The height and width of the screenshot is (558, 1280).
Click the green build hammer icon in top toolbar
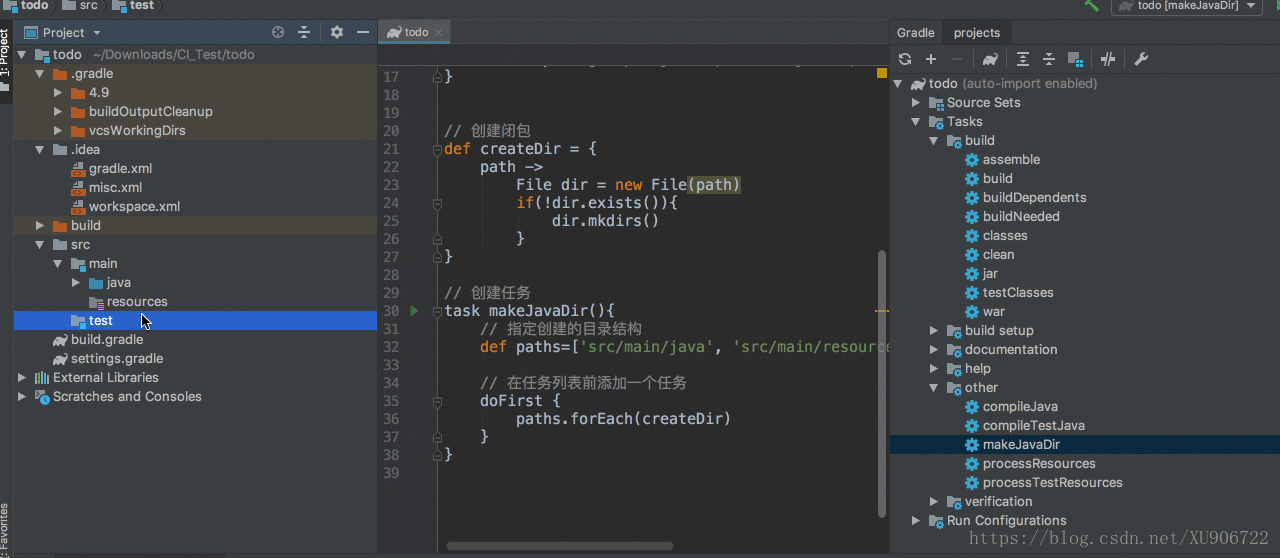click(x=1092, y=5)
